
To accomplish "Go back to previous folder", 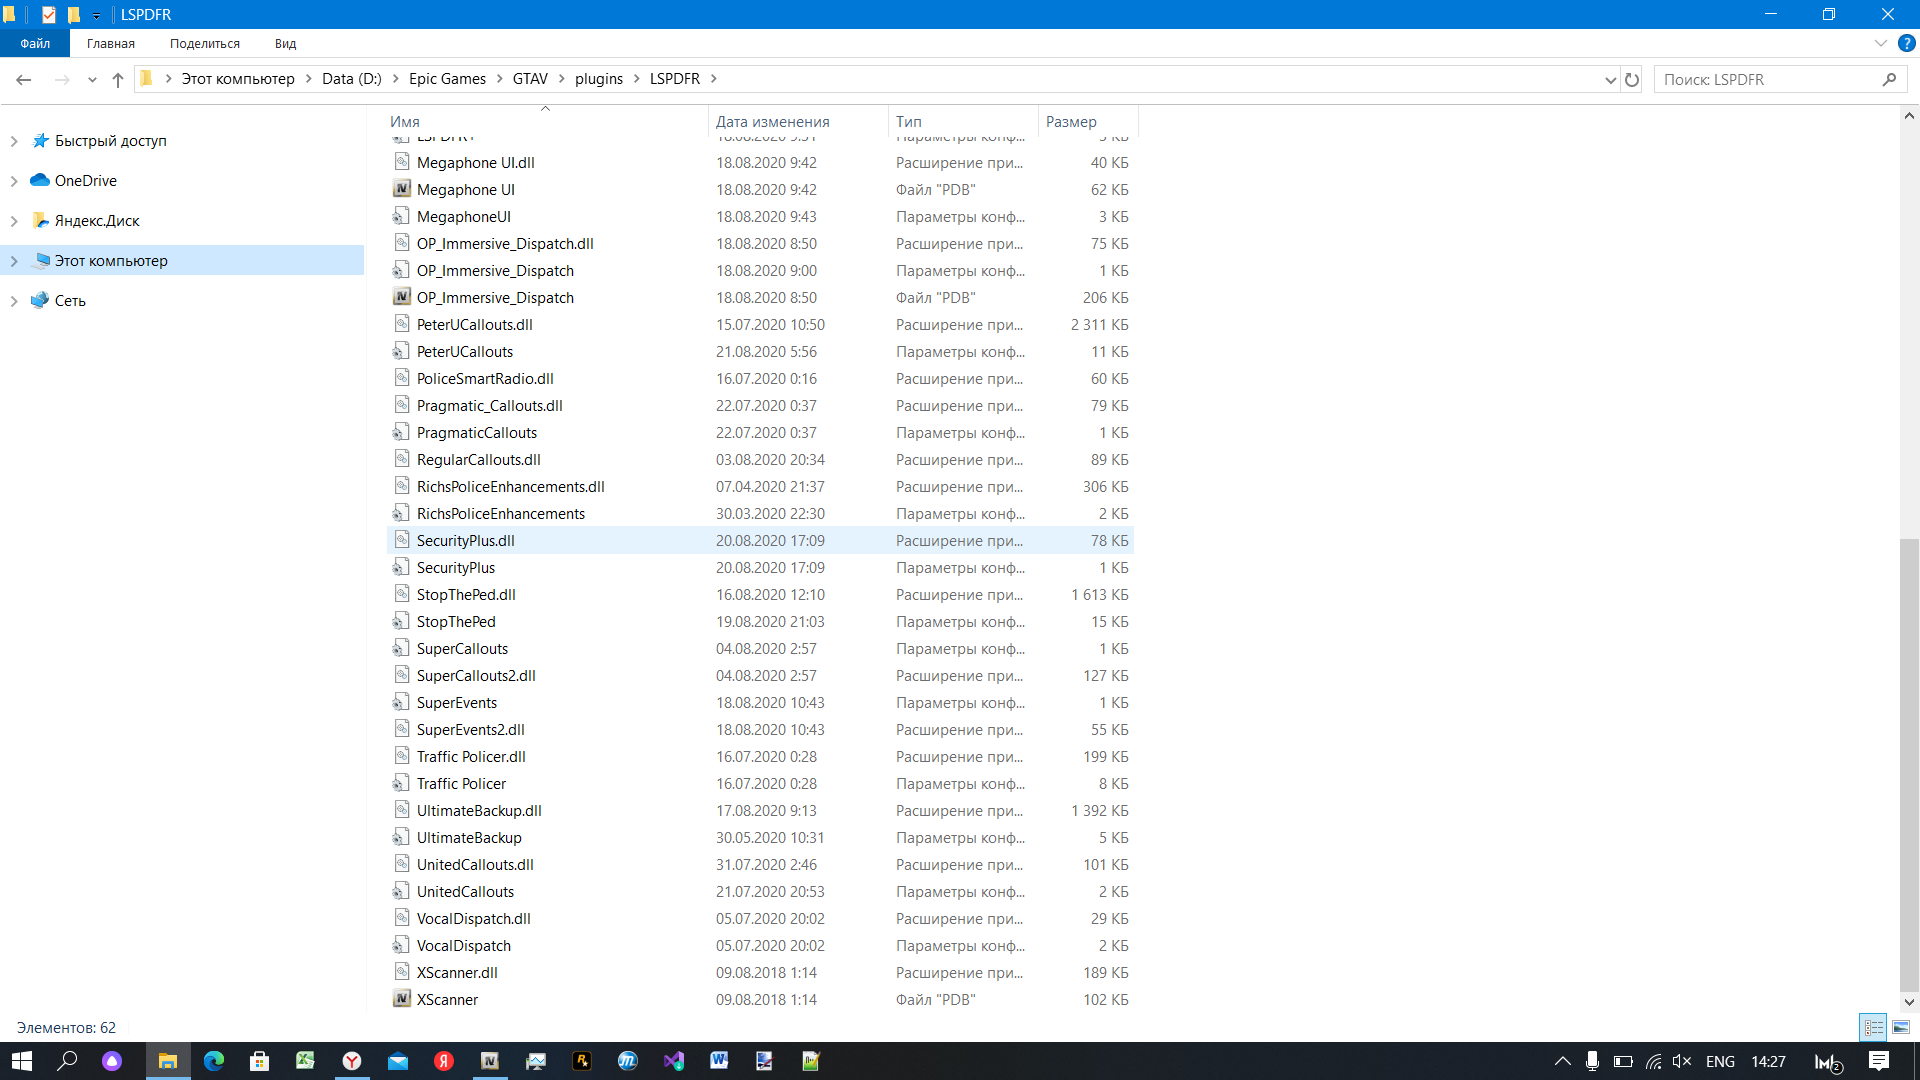I will [24, 79].
